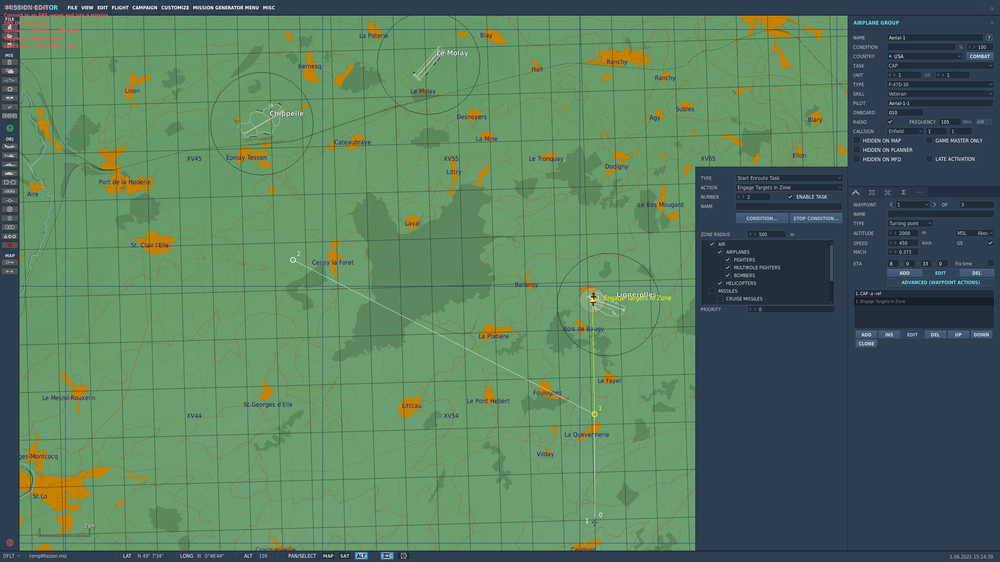Click the Condition percentage slider bar

click(x=922, y=47)
